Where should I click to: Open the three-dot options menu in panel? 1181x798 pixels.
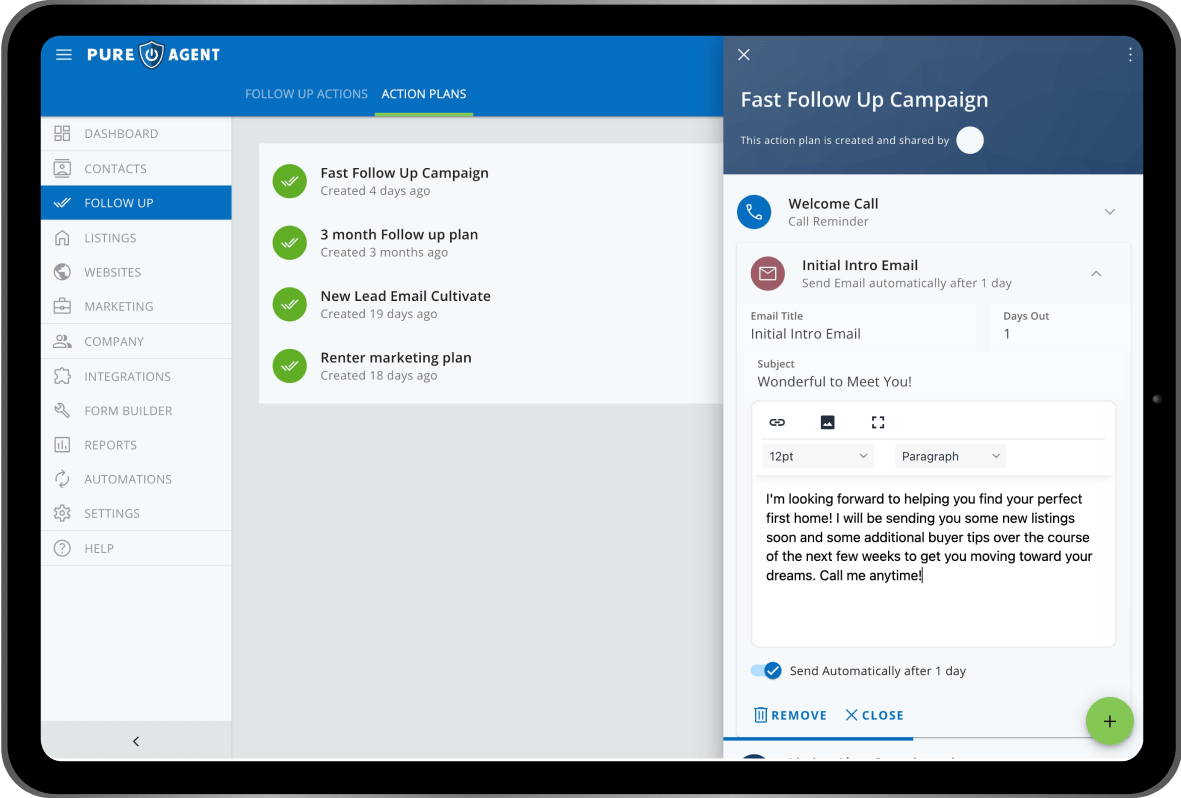click(x=1130, y=55)
